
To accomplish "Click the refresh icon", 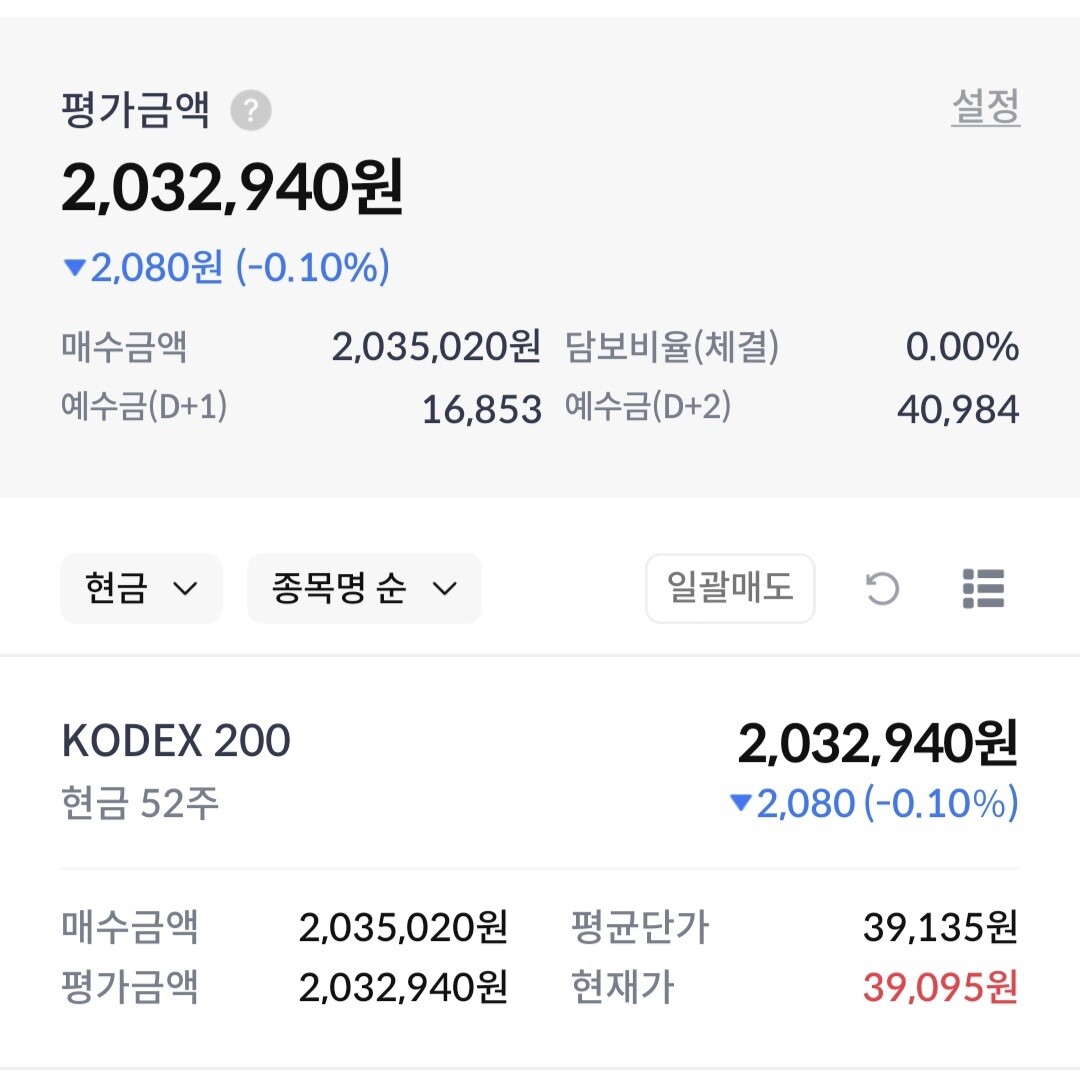I will tap(882, 588).
